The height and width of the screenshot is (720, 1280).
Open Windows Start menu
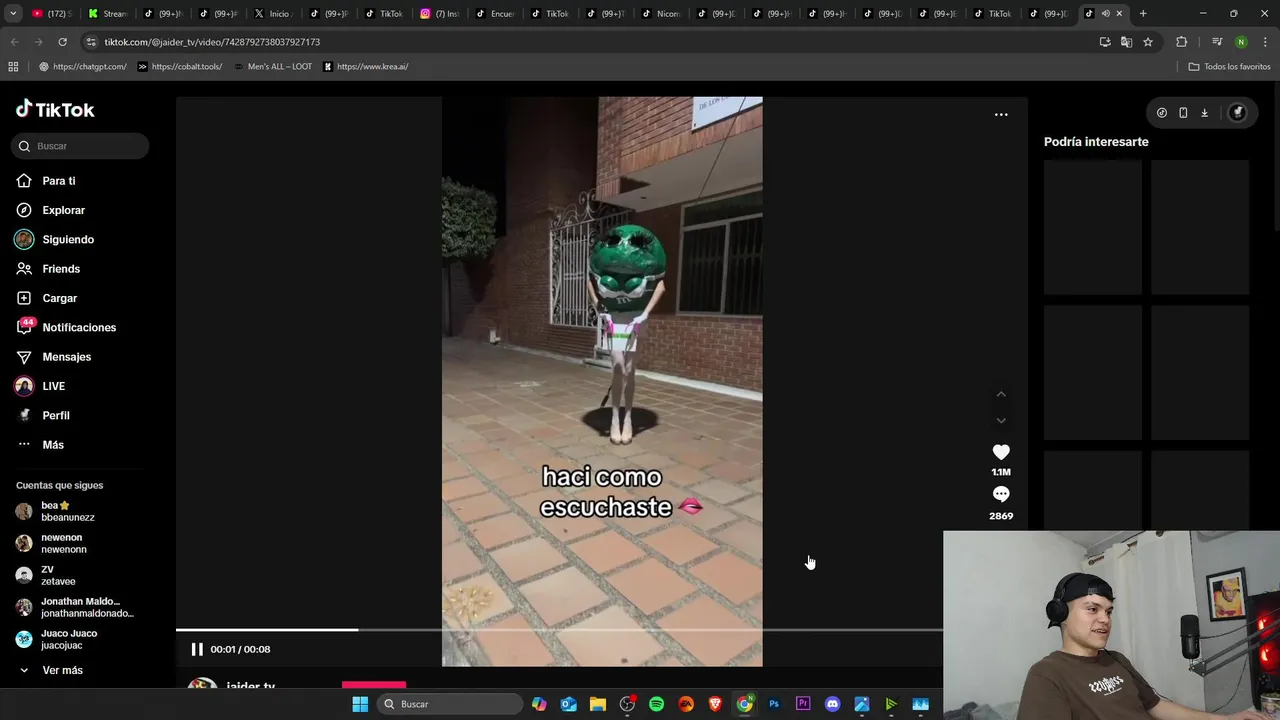[360, 704]
